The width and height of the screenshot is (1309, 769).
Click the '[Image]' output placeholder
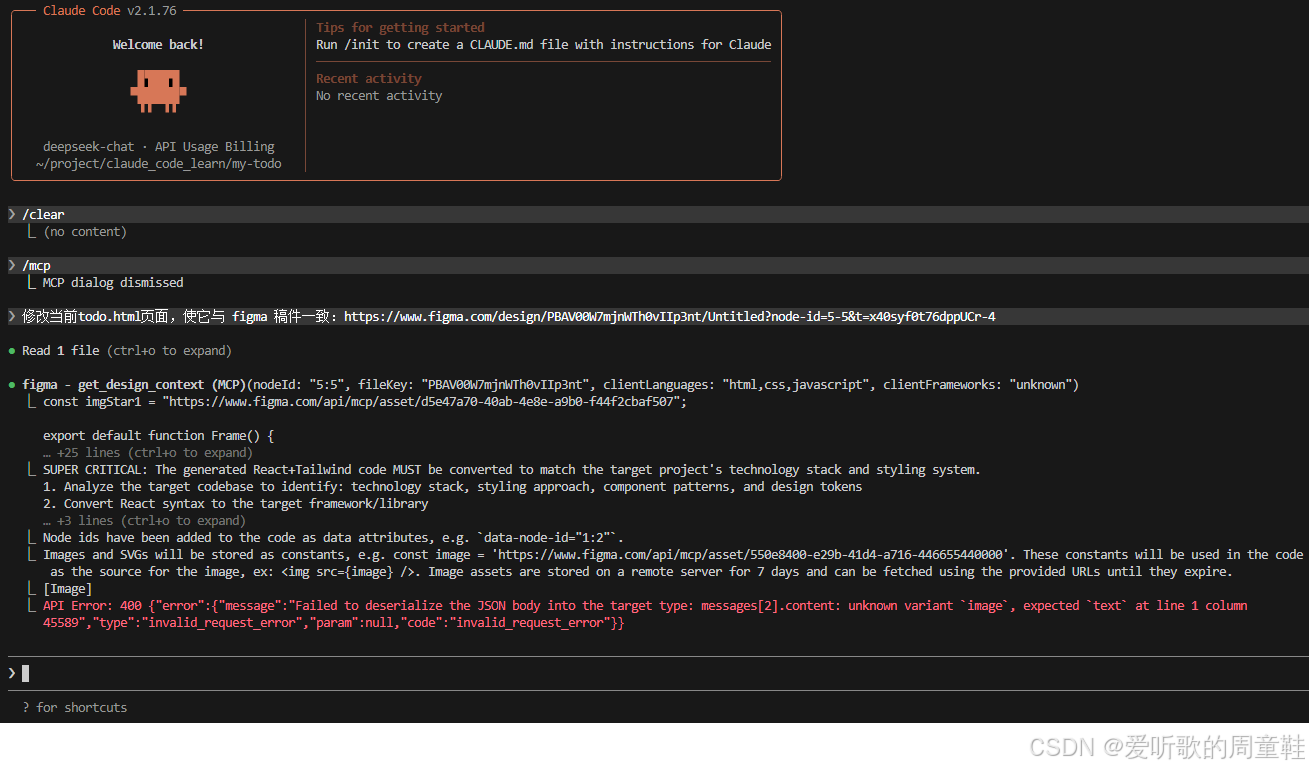(67, 589)
